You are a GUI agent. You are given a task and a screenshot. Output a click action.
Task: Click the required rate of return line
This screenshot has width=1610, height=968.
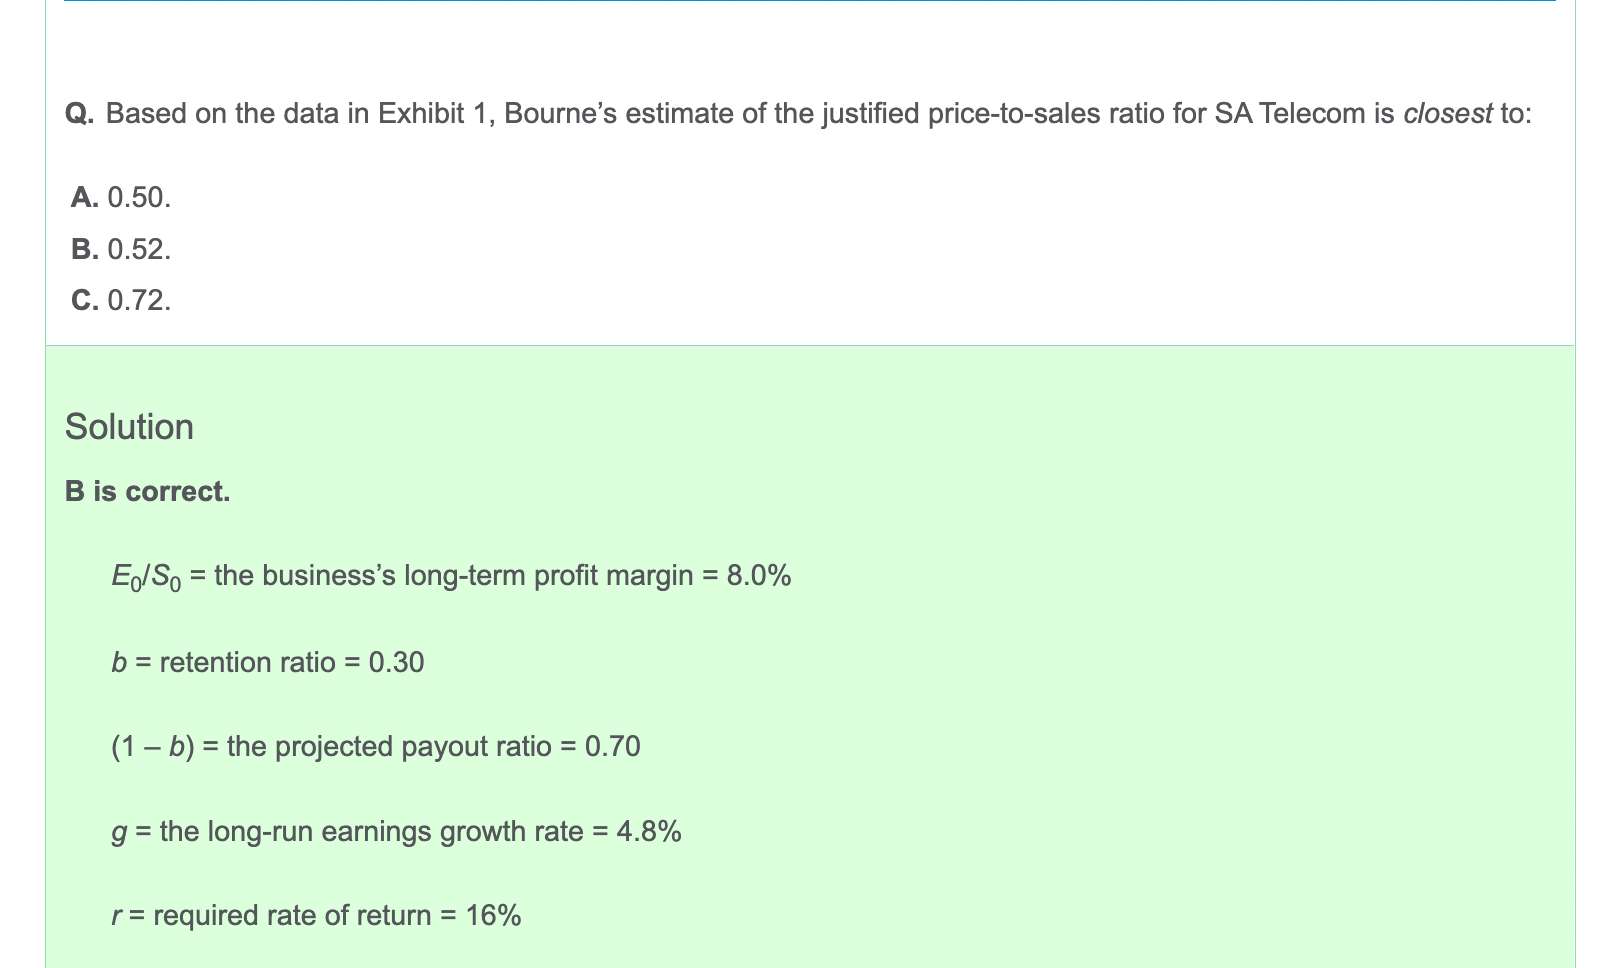tap(316, 916)
